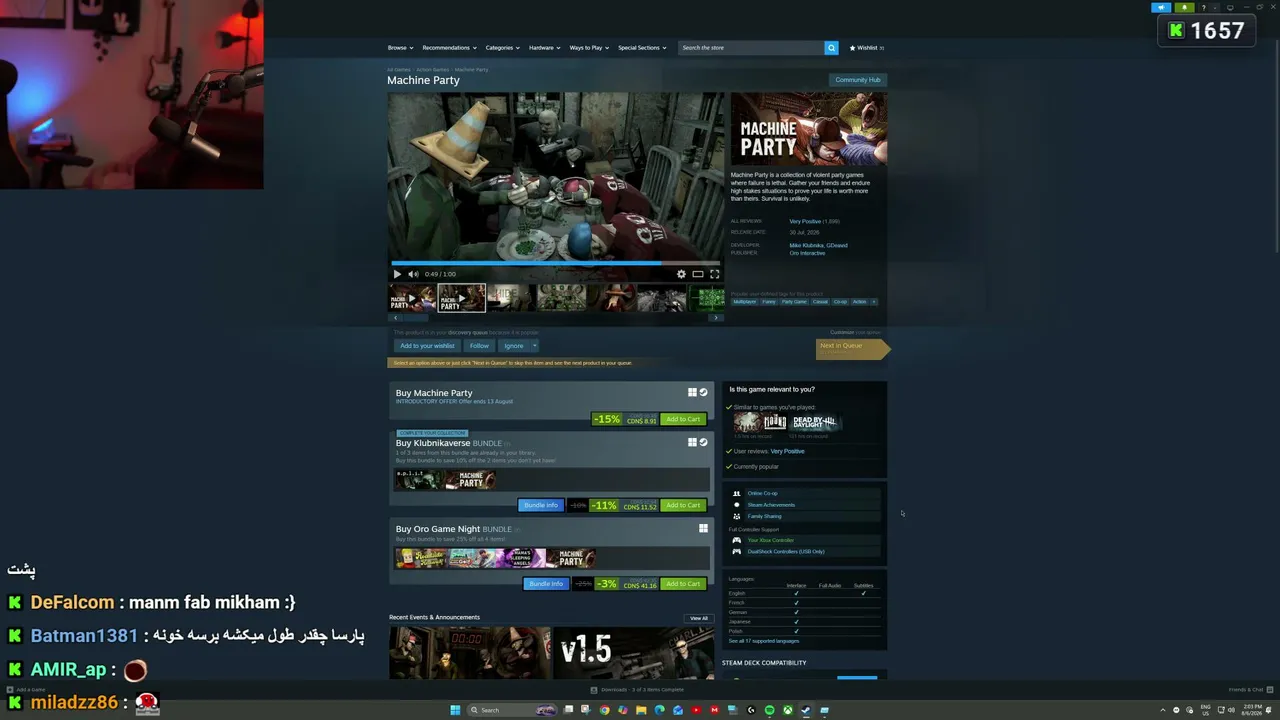This screenshot has height=720, width=1280.
Task: Open the Wishlist link
Action: (866, 48)
